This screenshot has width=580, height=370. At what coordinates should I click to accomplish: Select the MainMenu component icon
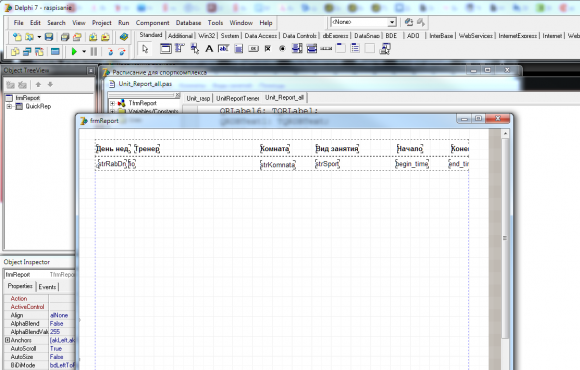tap(180, 48)
